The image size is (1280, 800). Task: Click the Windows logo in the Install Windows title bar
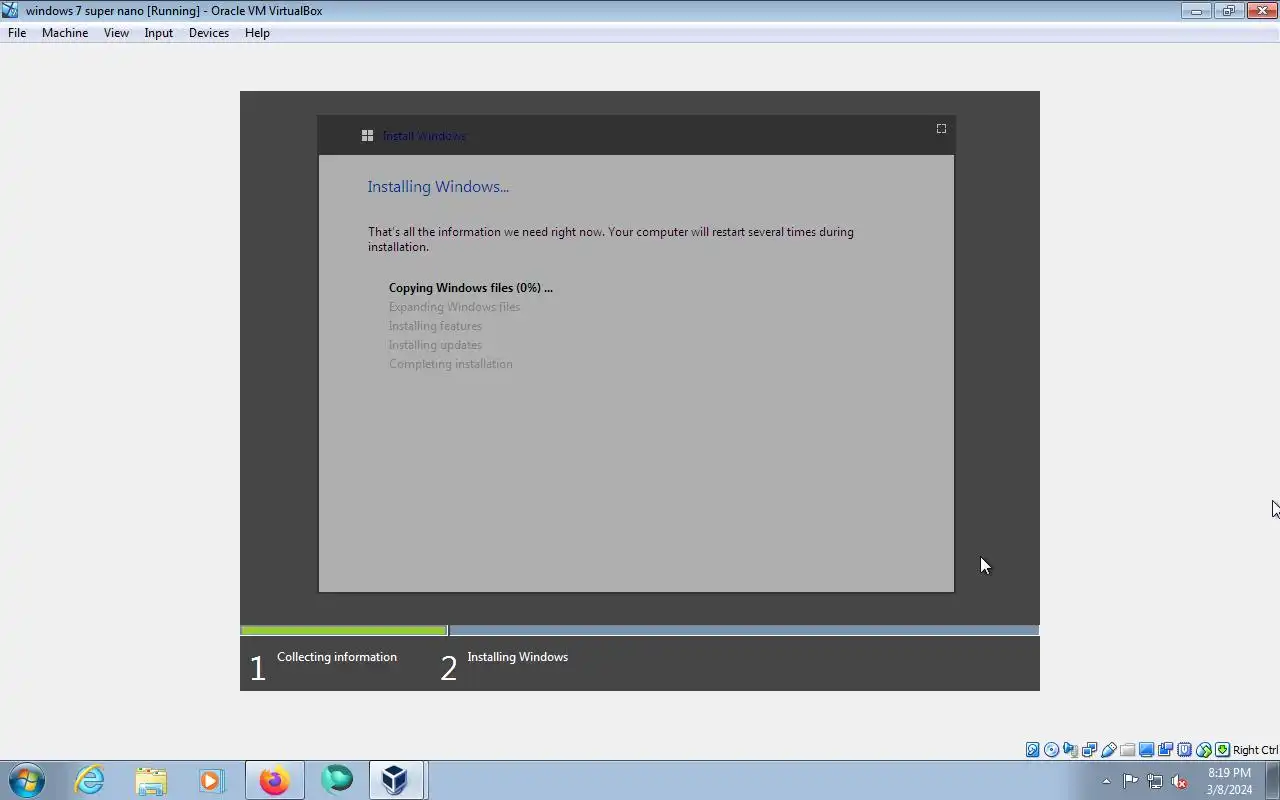367,135
